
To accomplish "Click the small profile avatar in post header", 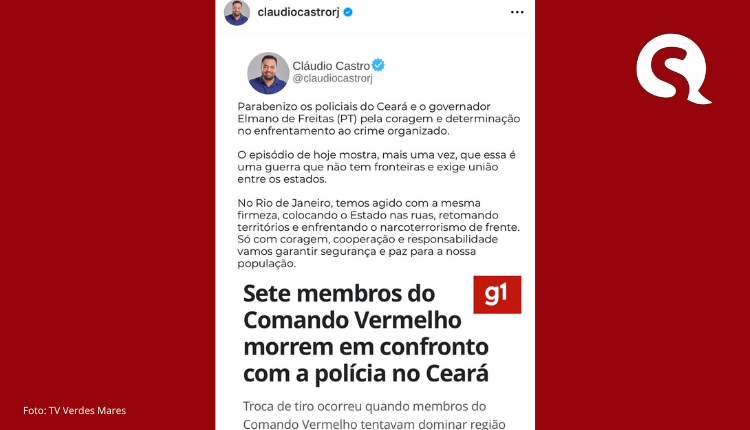I will [237, 12].
